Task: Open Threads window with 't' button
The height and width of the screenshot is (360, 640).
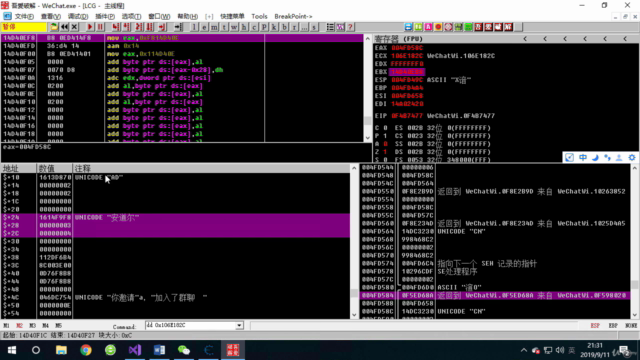Action: [224, 27]
